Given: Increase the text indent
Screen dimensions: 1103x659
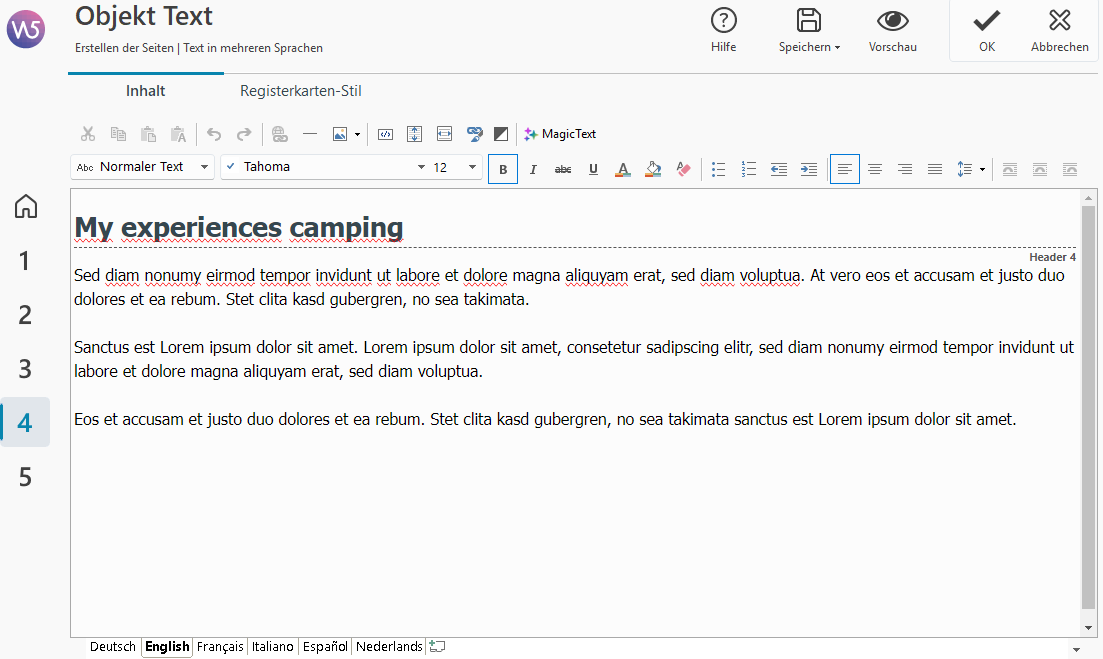Looking at the screenshot, I should (x=809, y=169).
